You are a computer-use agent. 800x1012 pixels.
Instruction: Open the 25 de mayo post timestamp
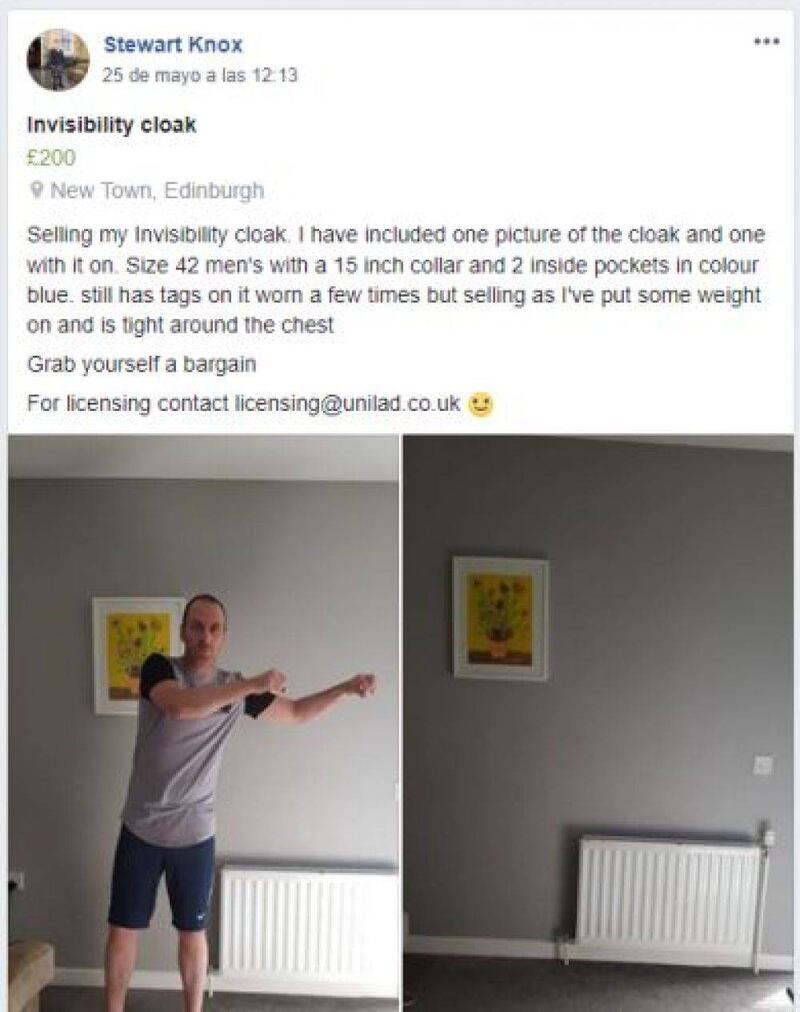[x=200, y=76]
